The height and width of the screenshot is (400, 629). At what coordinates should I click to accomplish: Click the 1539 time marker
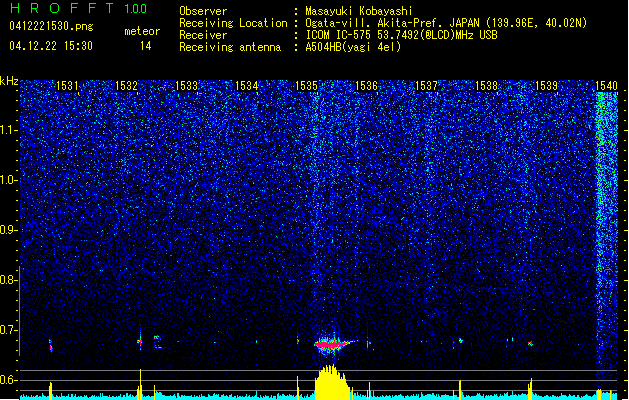click(546, 85)
